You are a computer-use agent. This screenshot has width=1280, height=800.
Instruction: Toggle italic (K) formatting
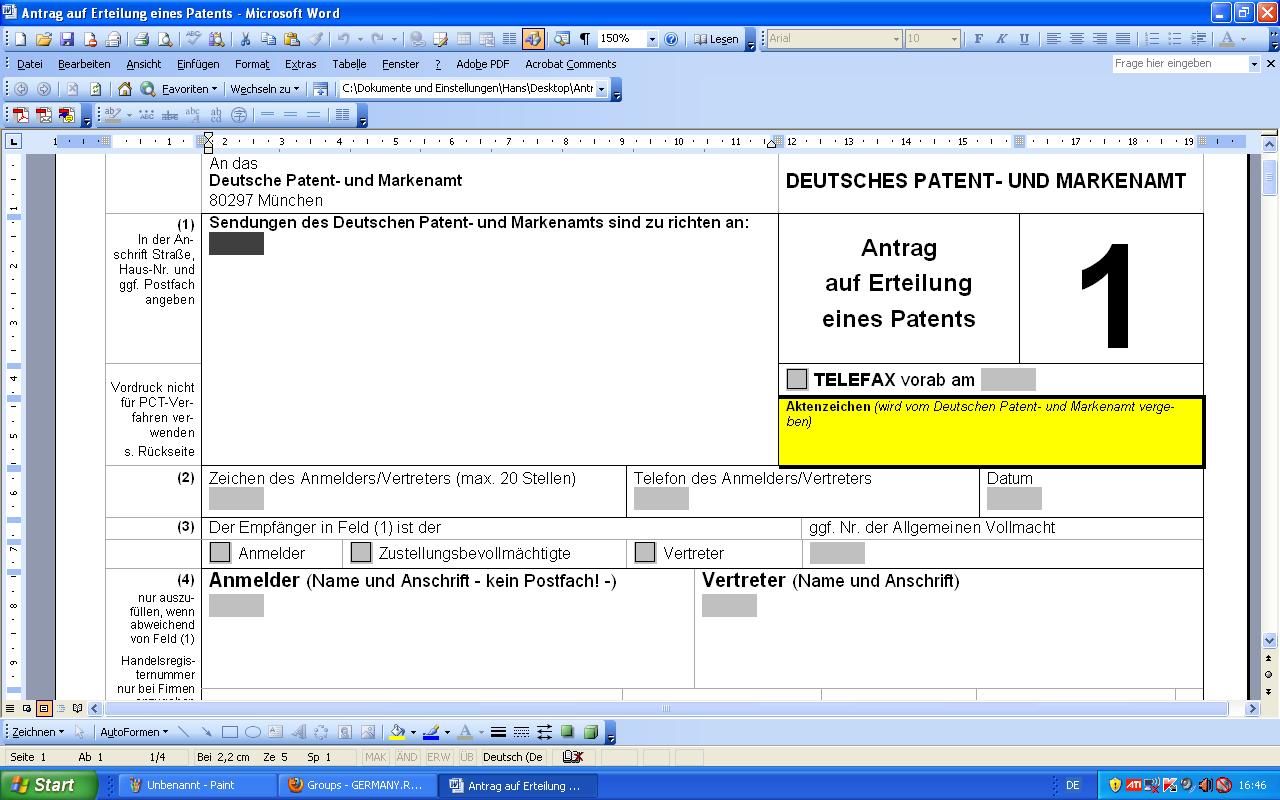pyautogui.click(x=1001, y=39)
